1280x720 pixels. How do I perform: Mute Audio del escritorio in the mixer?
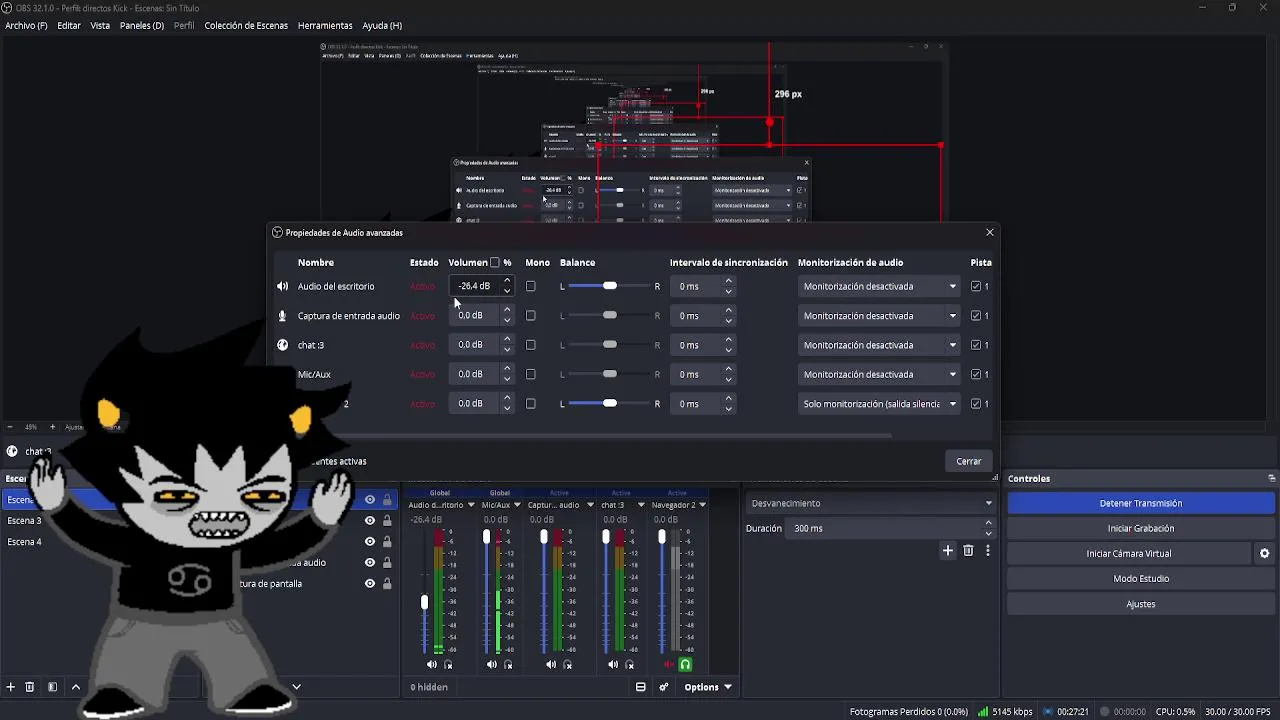click(432, 664)
